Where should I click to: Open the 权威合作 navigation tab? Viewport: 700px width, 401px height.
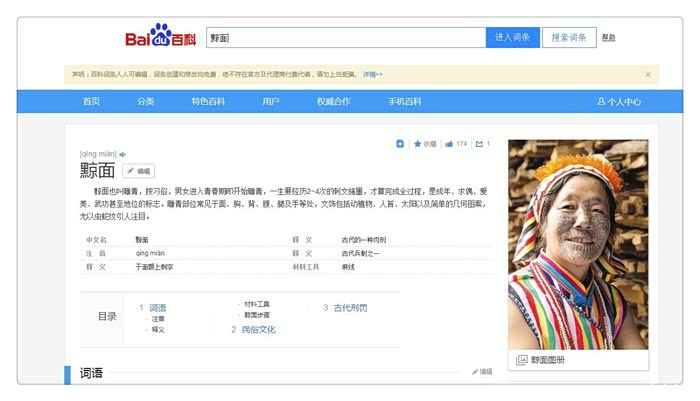pyautogui.click(x=333, y=101)
